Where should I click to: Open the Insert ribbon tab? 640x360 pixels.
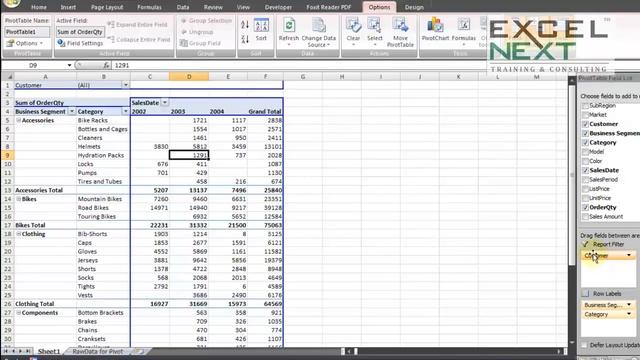(x=68, y=7)
